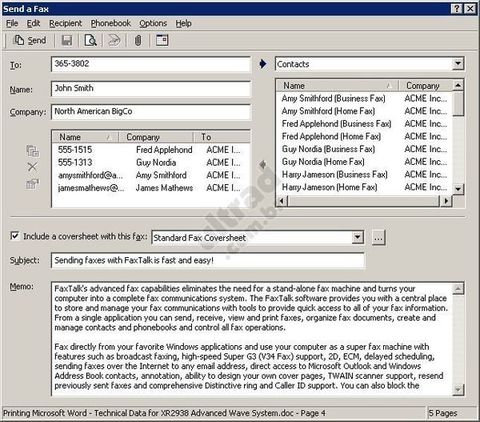Click the paperclip attachment icon

138,41
